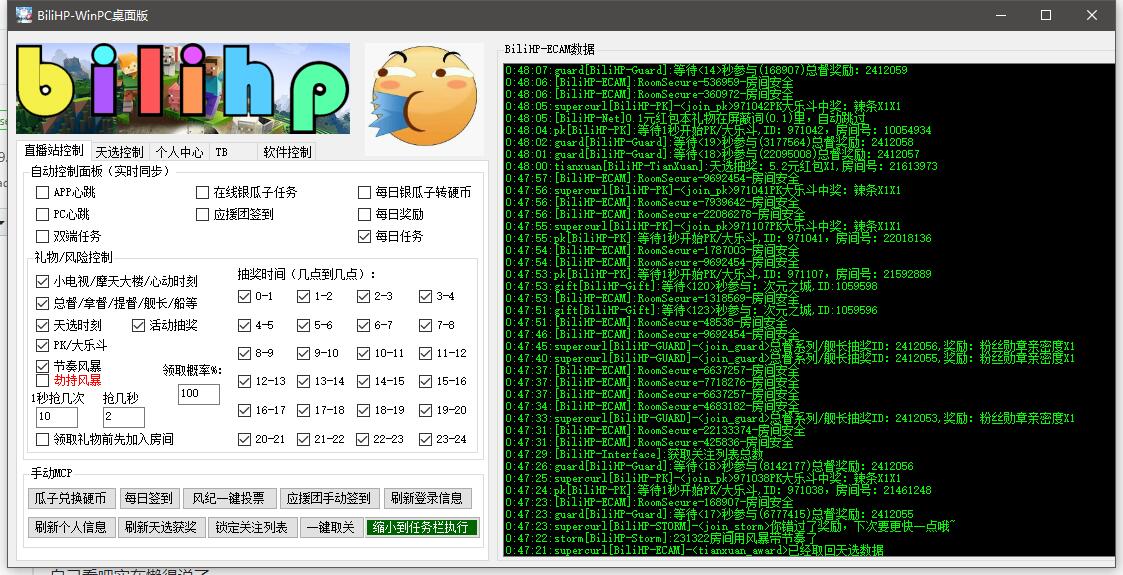The image size is (1123, 575).
Task: Uncheck the 节奏风暴 checkbox
Action: (42, 366)
